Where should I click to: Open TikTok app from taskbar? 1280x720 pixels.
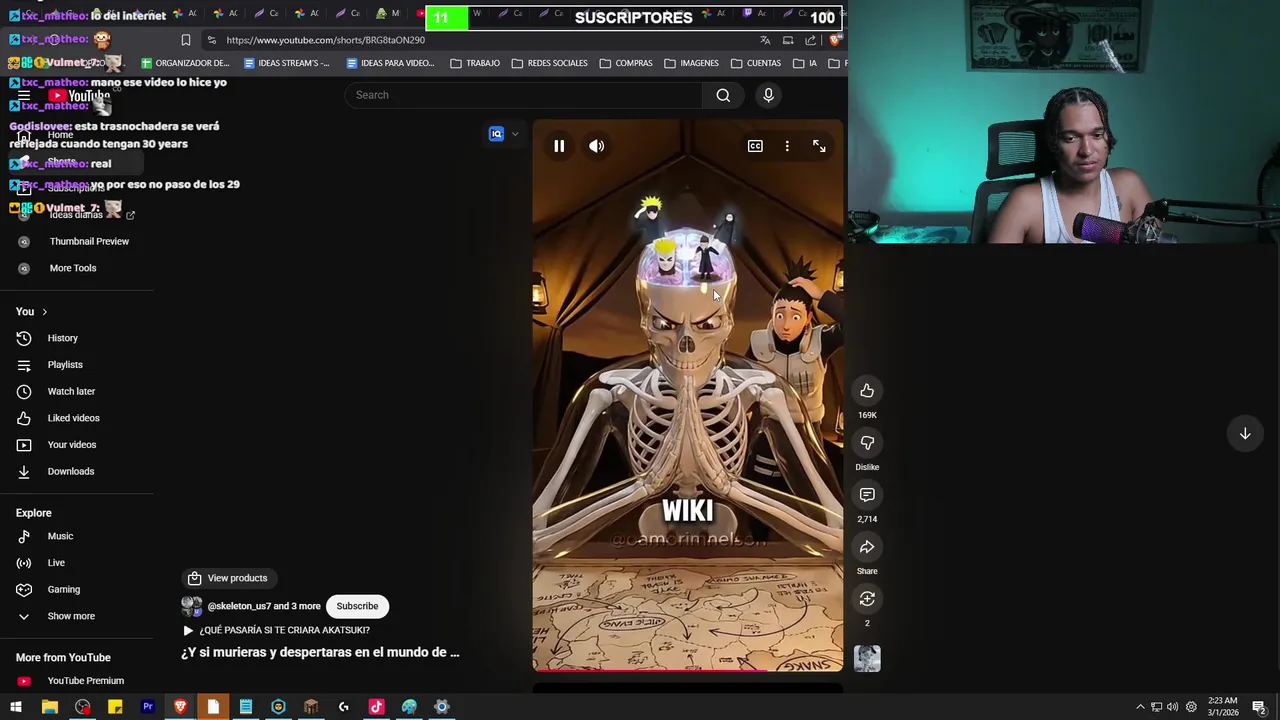click(x=376, y=707)
